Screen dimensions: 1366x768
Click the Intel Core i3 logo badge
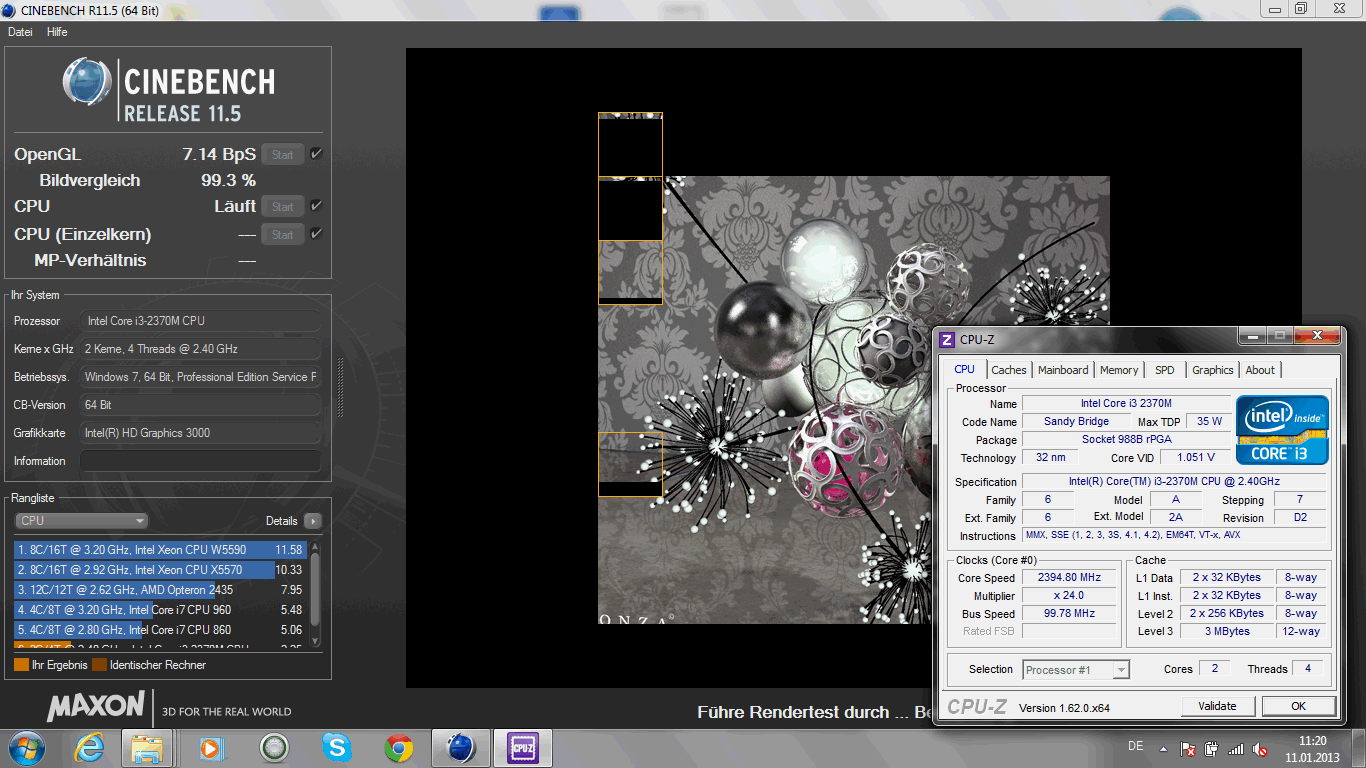1282,430
